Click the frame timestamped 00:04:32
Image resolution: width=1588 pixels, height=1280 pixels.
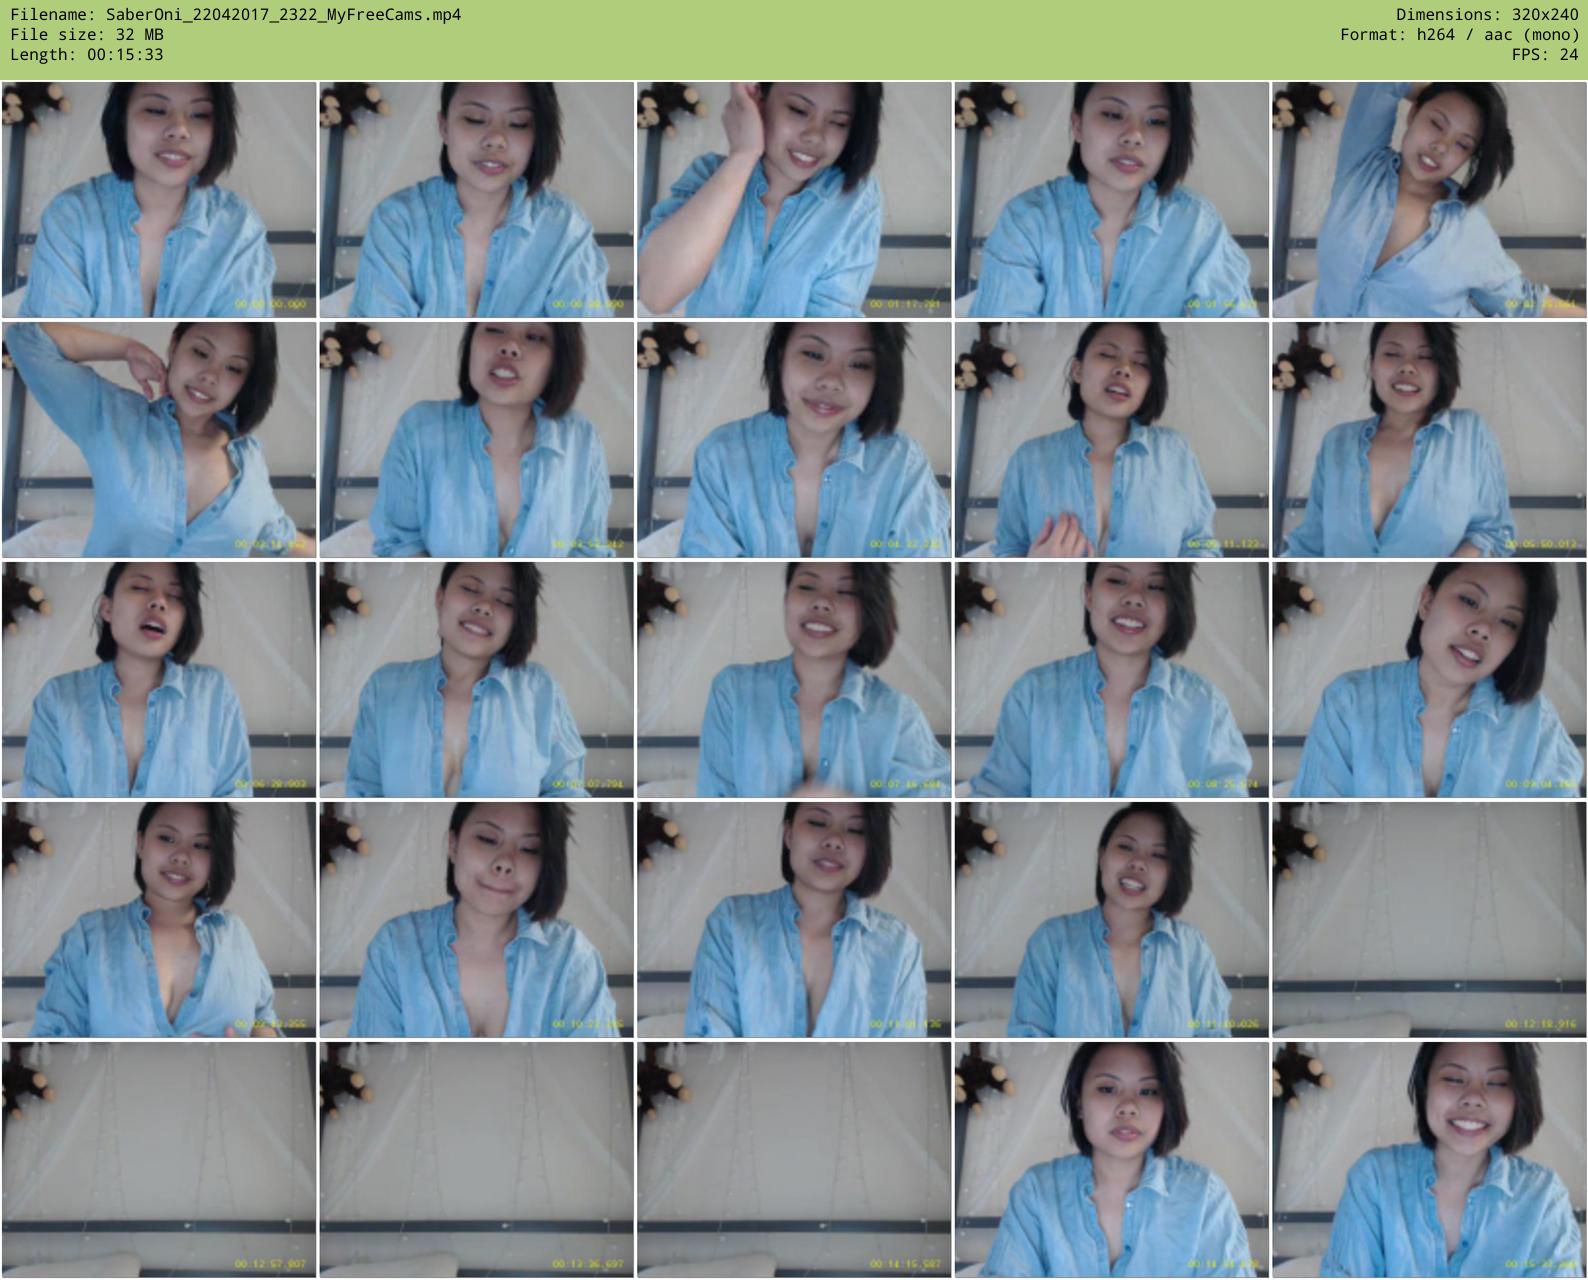pyautogui.click(x=794, y=440)
